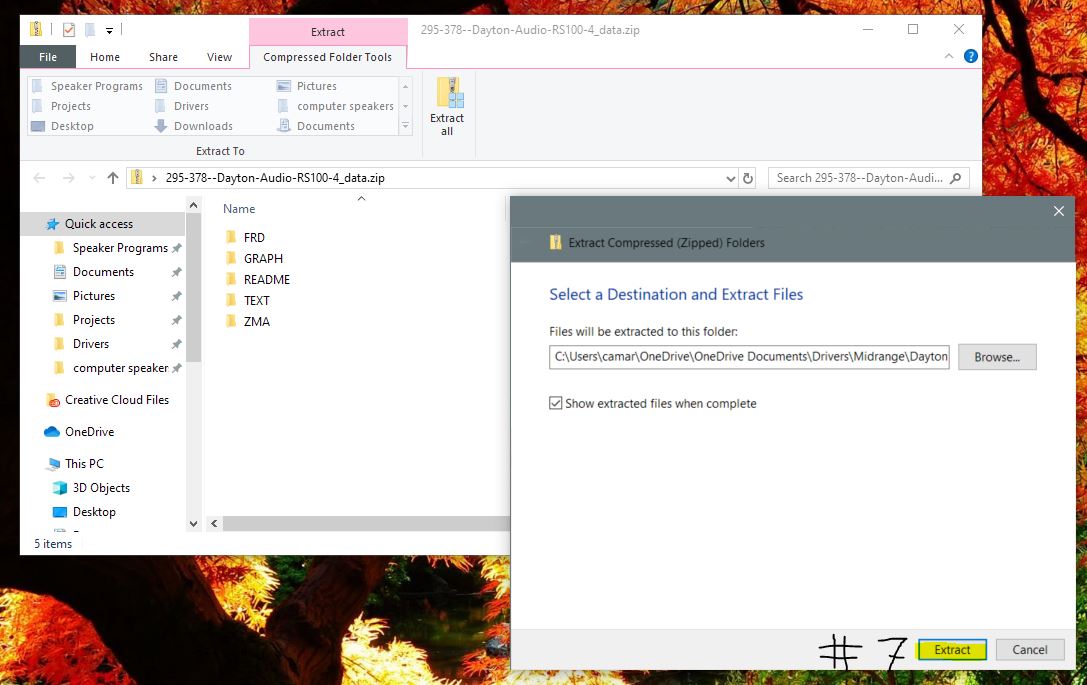Screen dimensions: 1087x685
Task: Click the Properties checkmark icon in title bar
Action: [x=69, y=30]
